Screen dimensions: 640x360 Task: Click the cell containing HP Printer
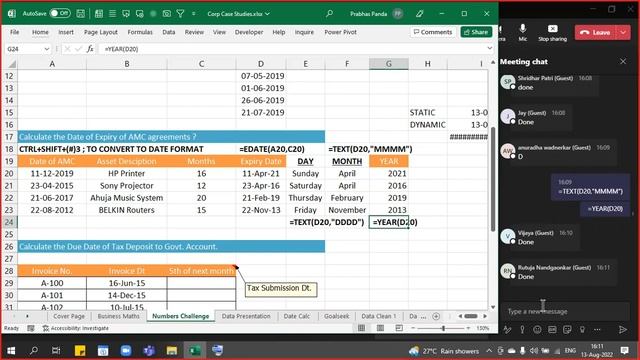click(127, 173)
